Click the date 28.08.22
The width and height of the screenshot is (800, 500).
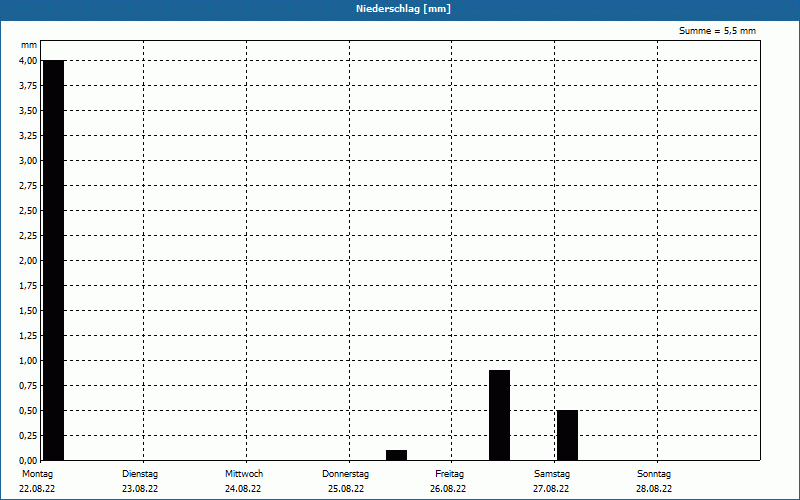point(654,489)
